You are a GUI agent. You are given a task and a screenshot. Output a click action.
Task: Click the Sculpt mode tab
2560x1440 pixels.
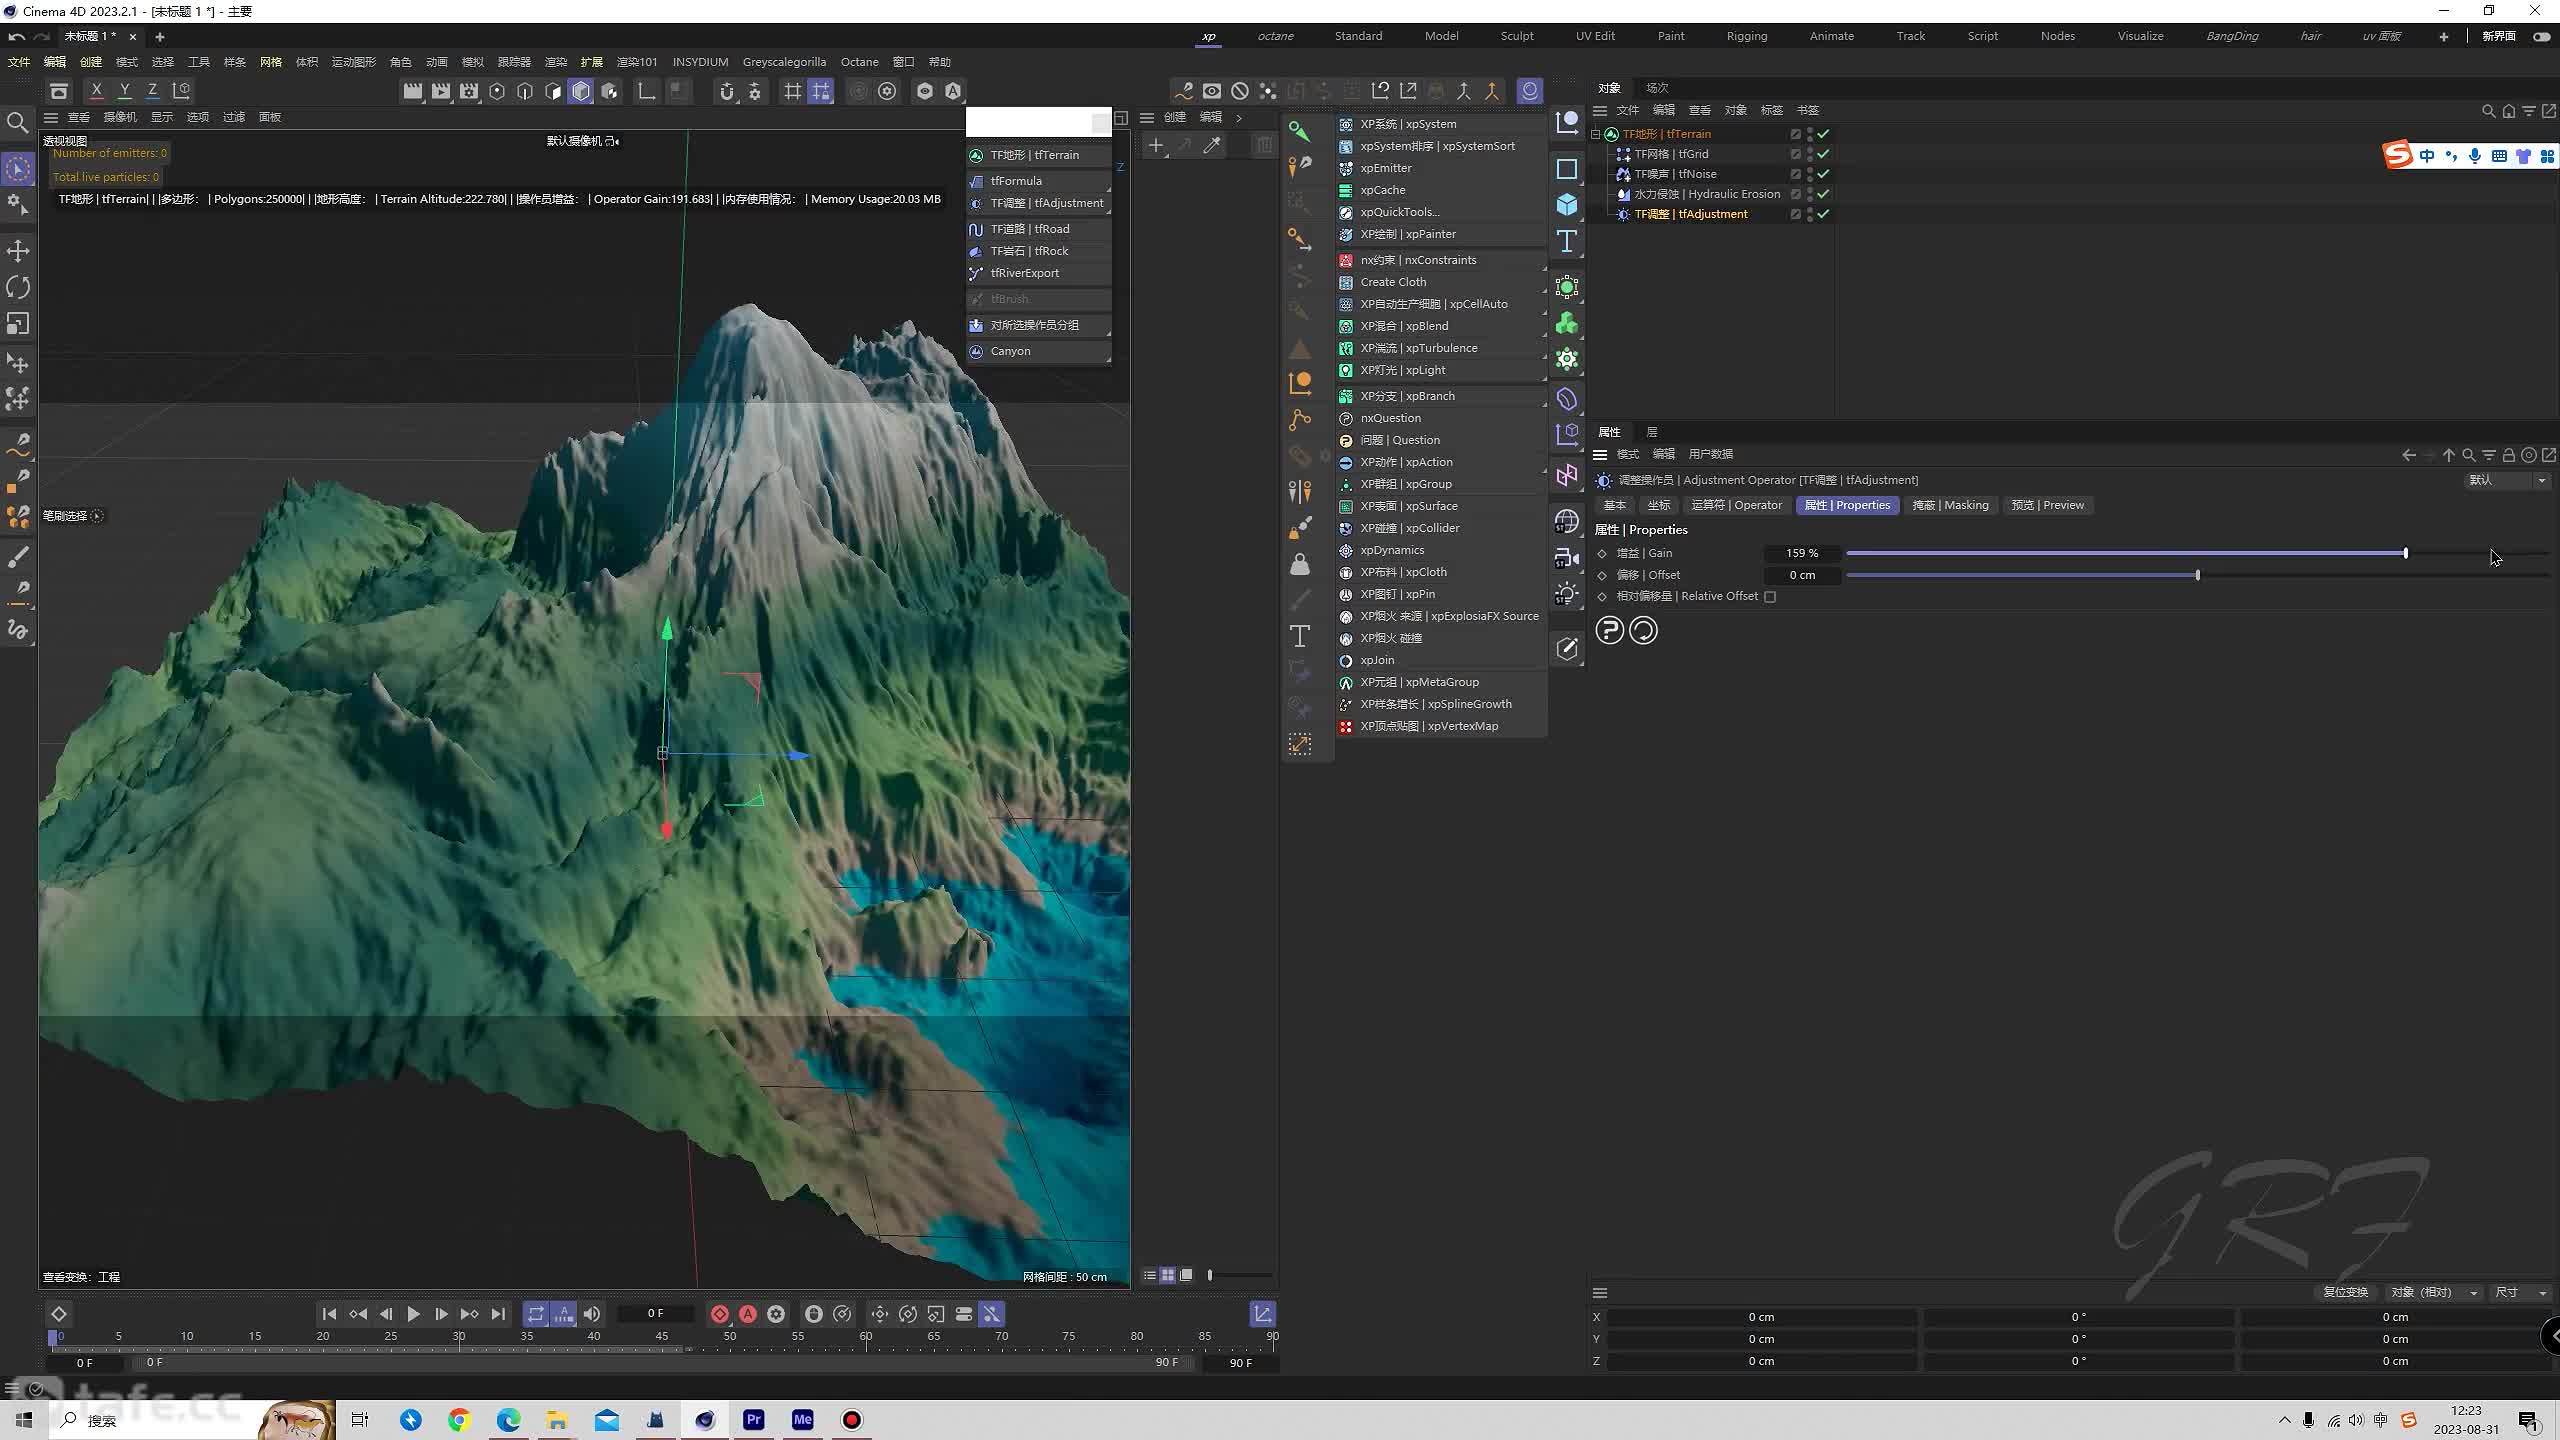coord(1514,35)
